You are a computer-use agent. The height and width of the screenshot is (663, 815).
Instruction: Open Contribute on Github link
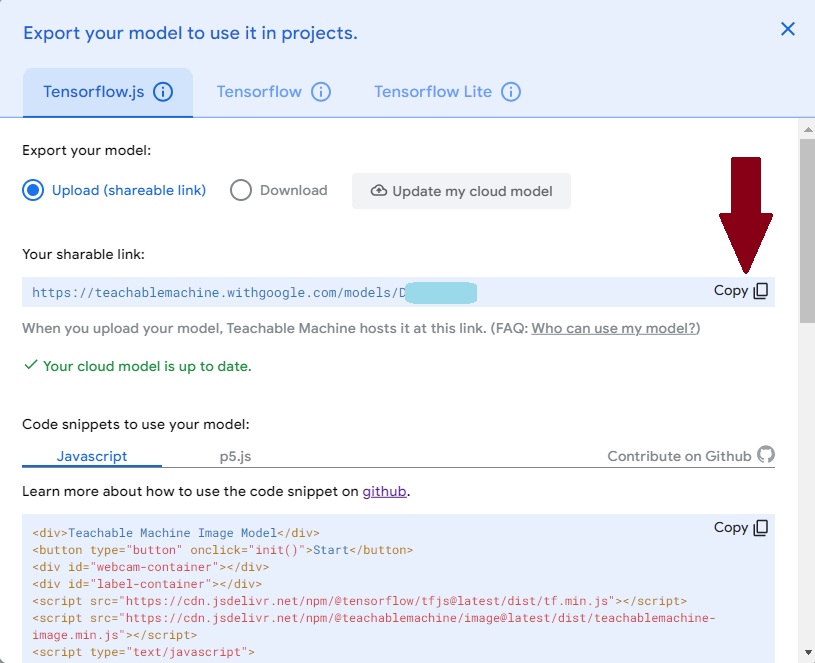(679, 456)
